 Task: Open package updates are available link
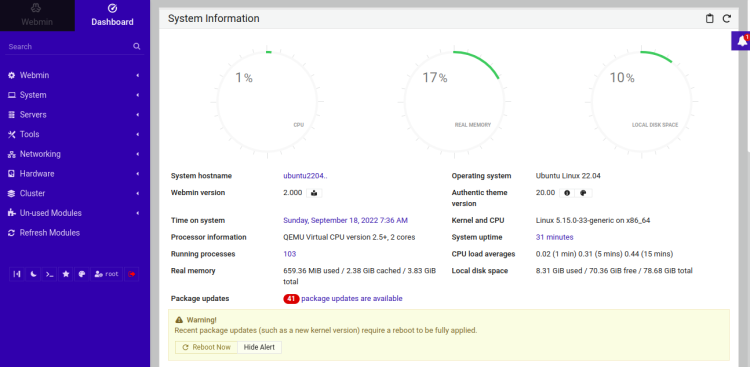[x=352, y=299]
